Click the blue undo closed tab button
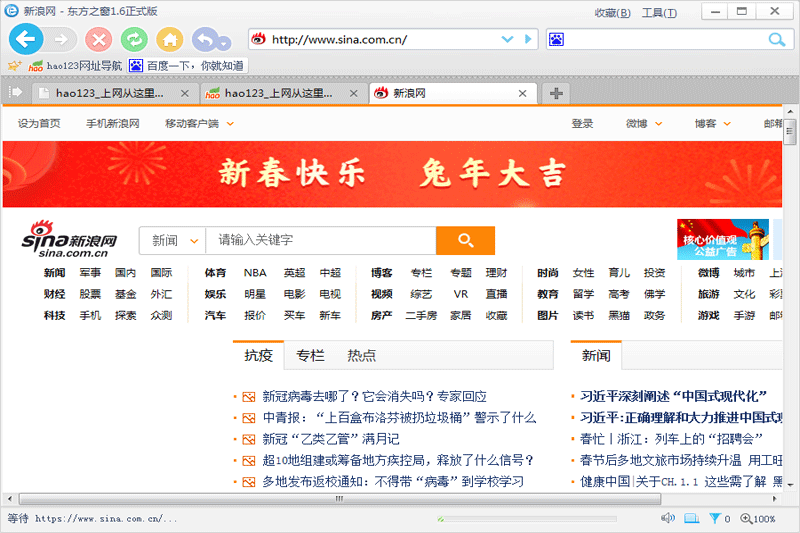This screenshot has height=533, width=800. pyautogui.click(x=205, y=39)
